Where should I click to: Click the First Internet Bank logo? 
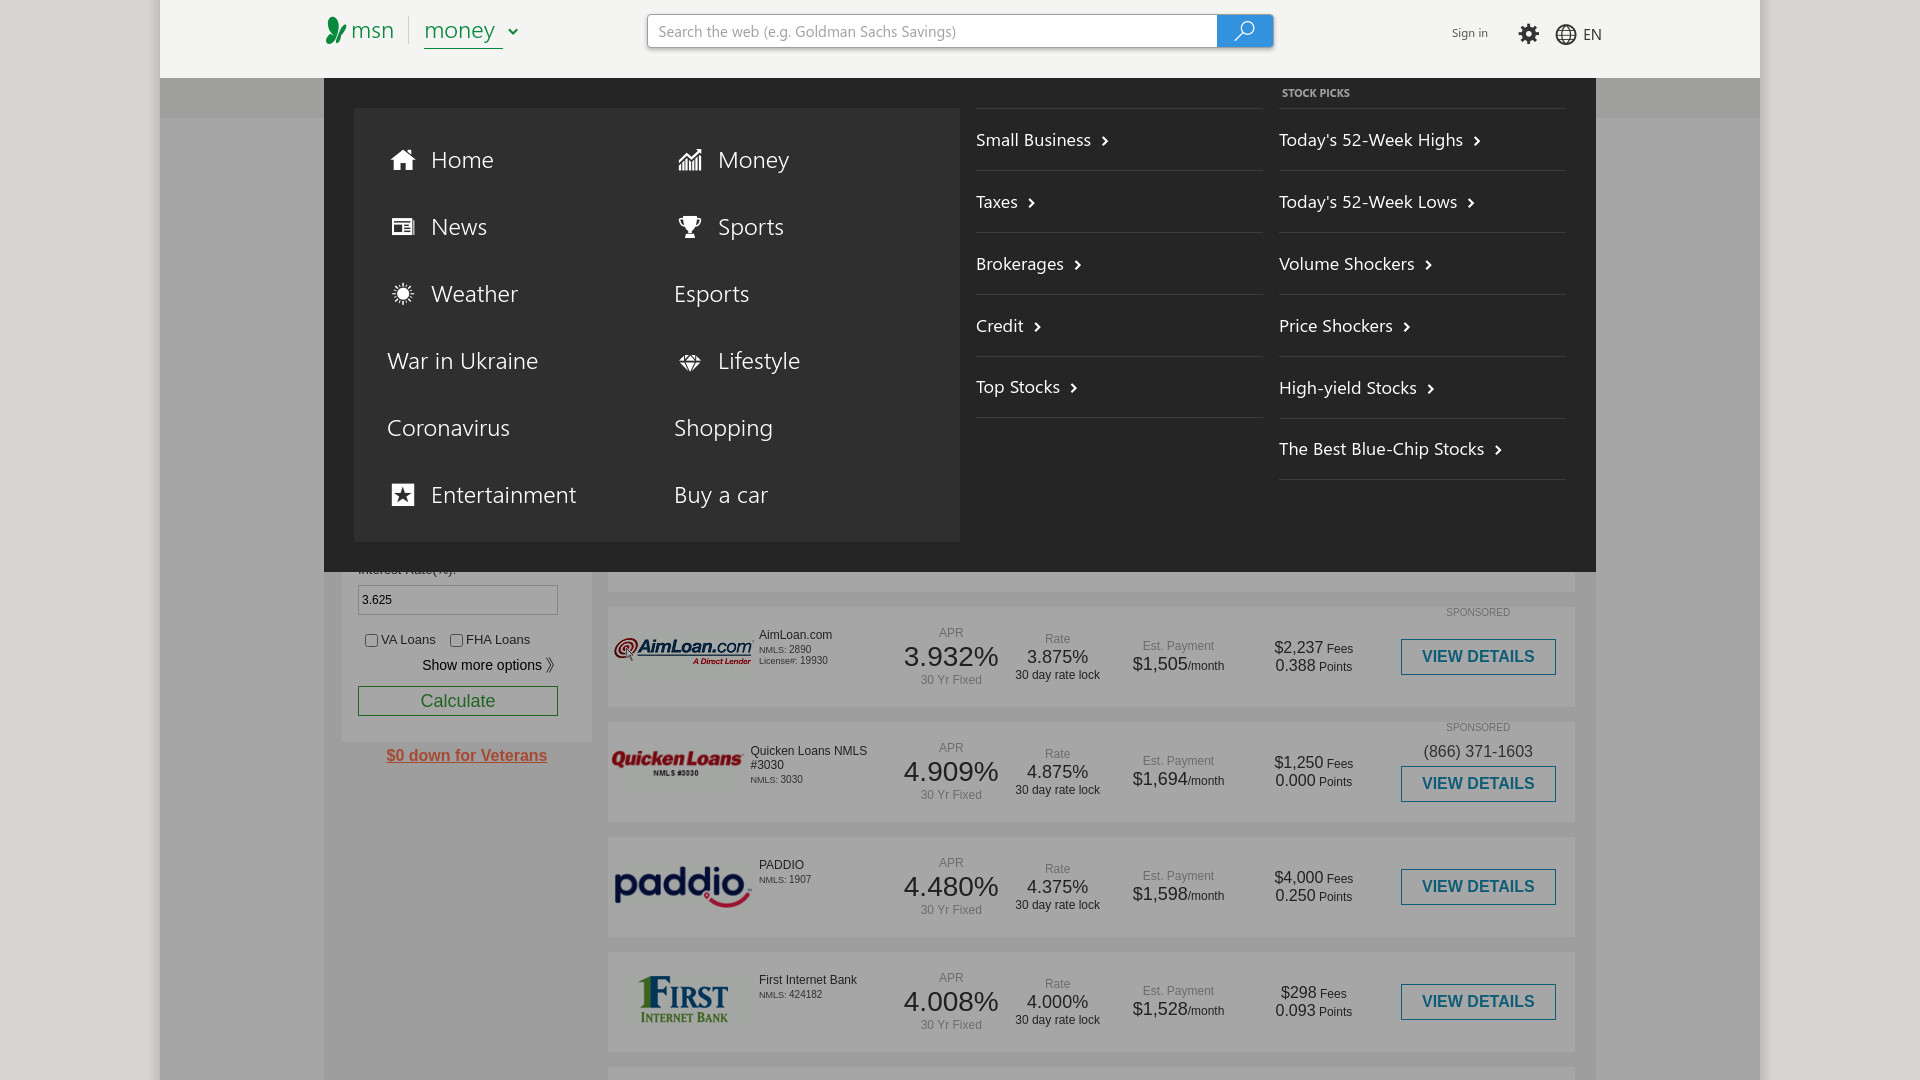pyautogui.click(x=683, y=999)
